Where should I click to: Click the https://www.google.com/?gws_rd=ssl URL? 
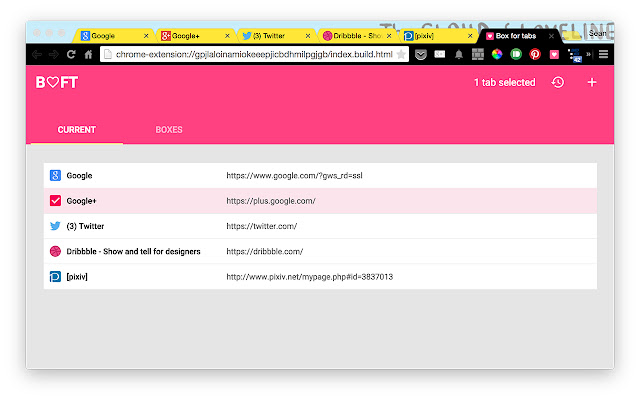[x=294, y=176]
